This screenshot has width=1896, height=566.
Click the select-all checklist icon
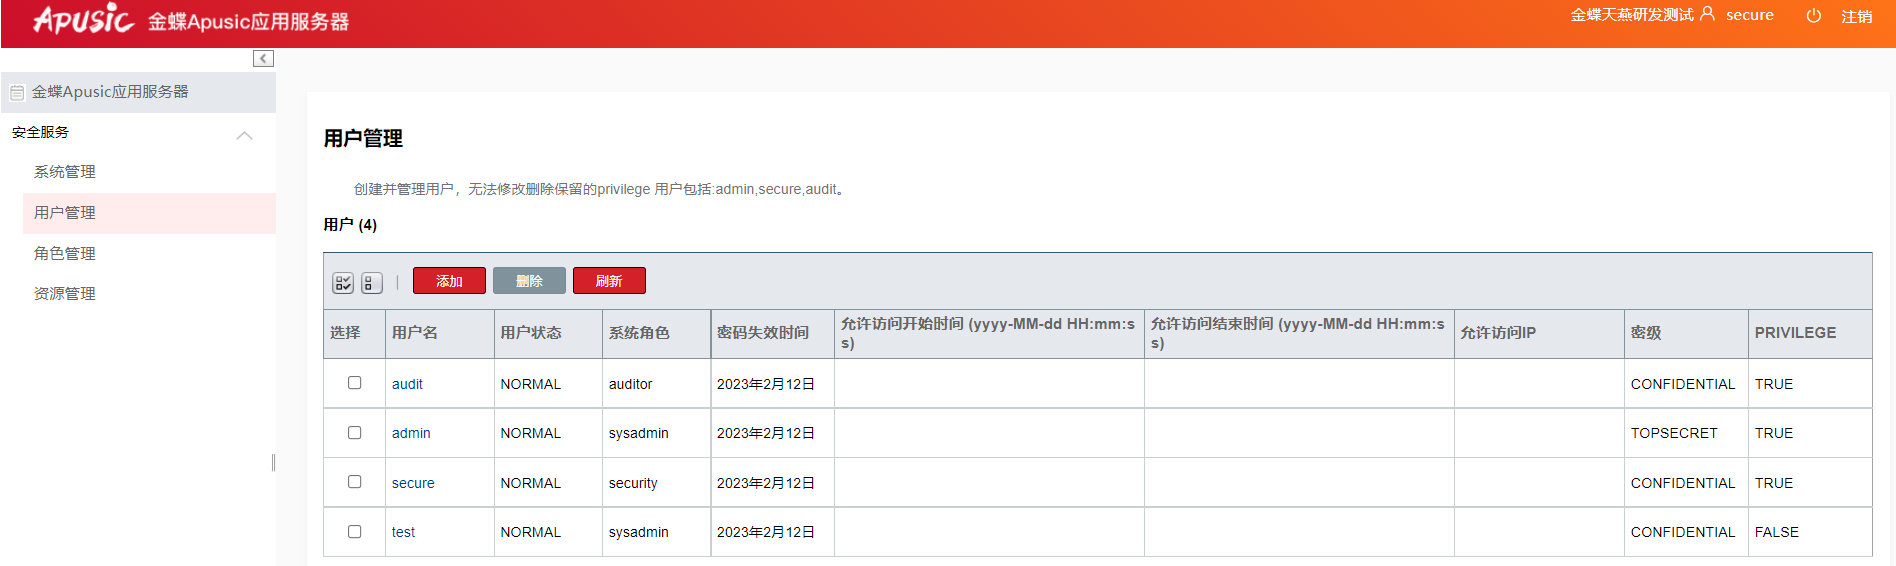(x=343, y=283)
